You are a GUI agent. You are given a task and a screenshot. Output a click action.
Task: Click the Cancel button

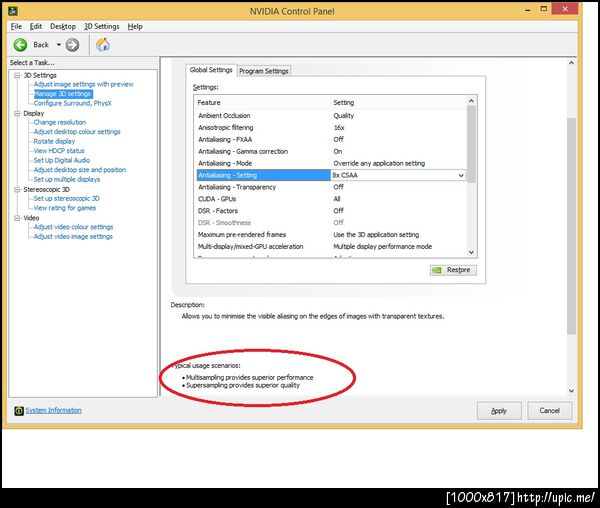(549, 411)
